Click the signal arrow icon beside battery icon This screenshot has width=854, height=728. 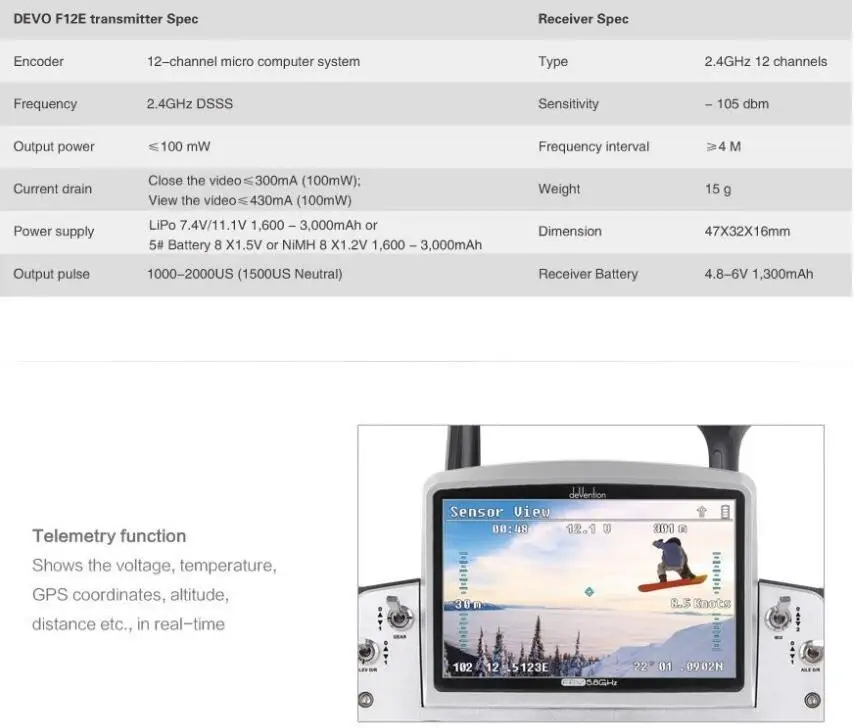[702, 512]
